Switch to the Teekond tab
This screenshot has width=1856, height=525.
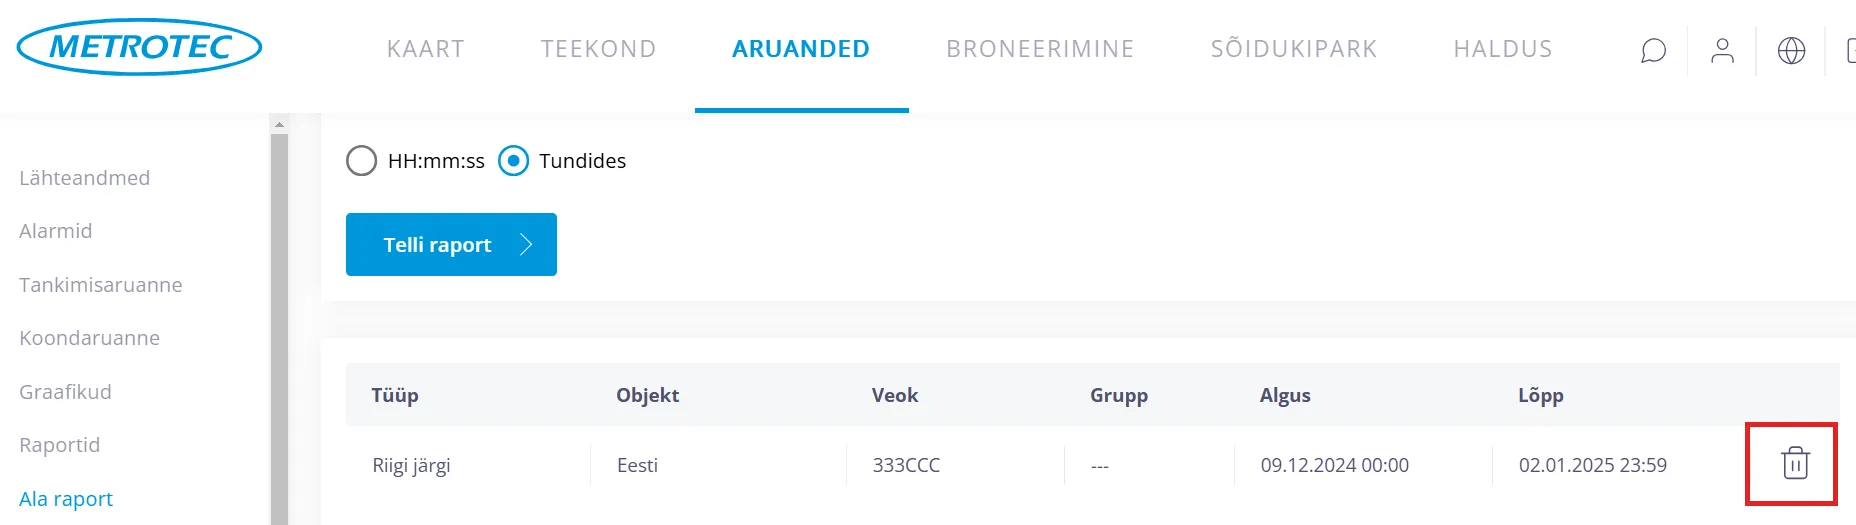[598, 49]
